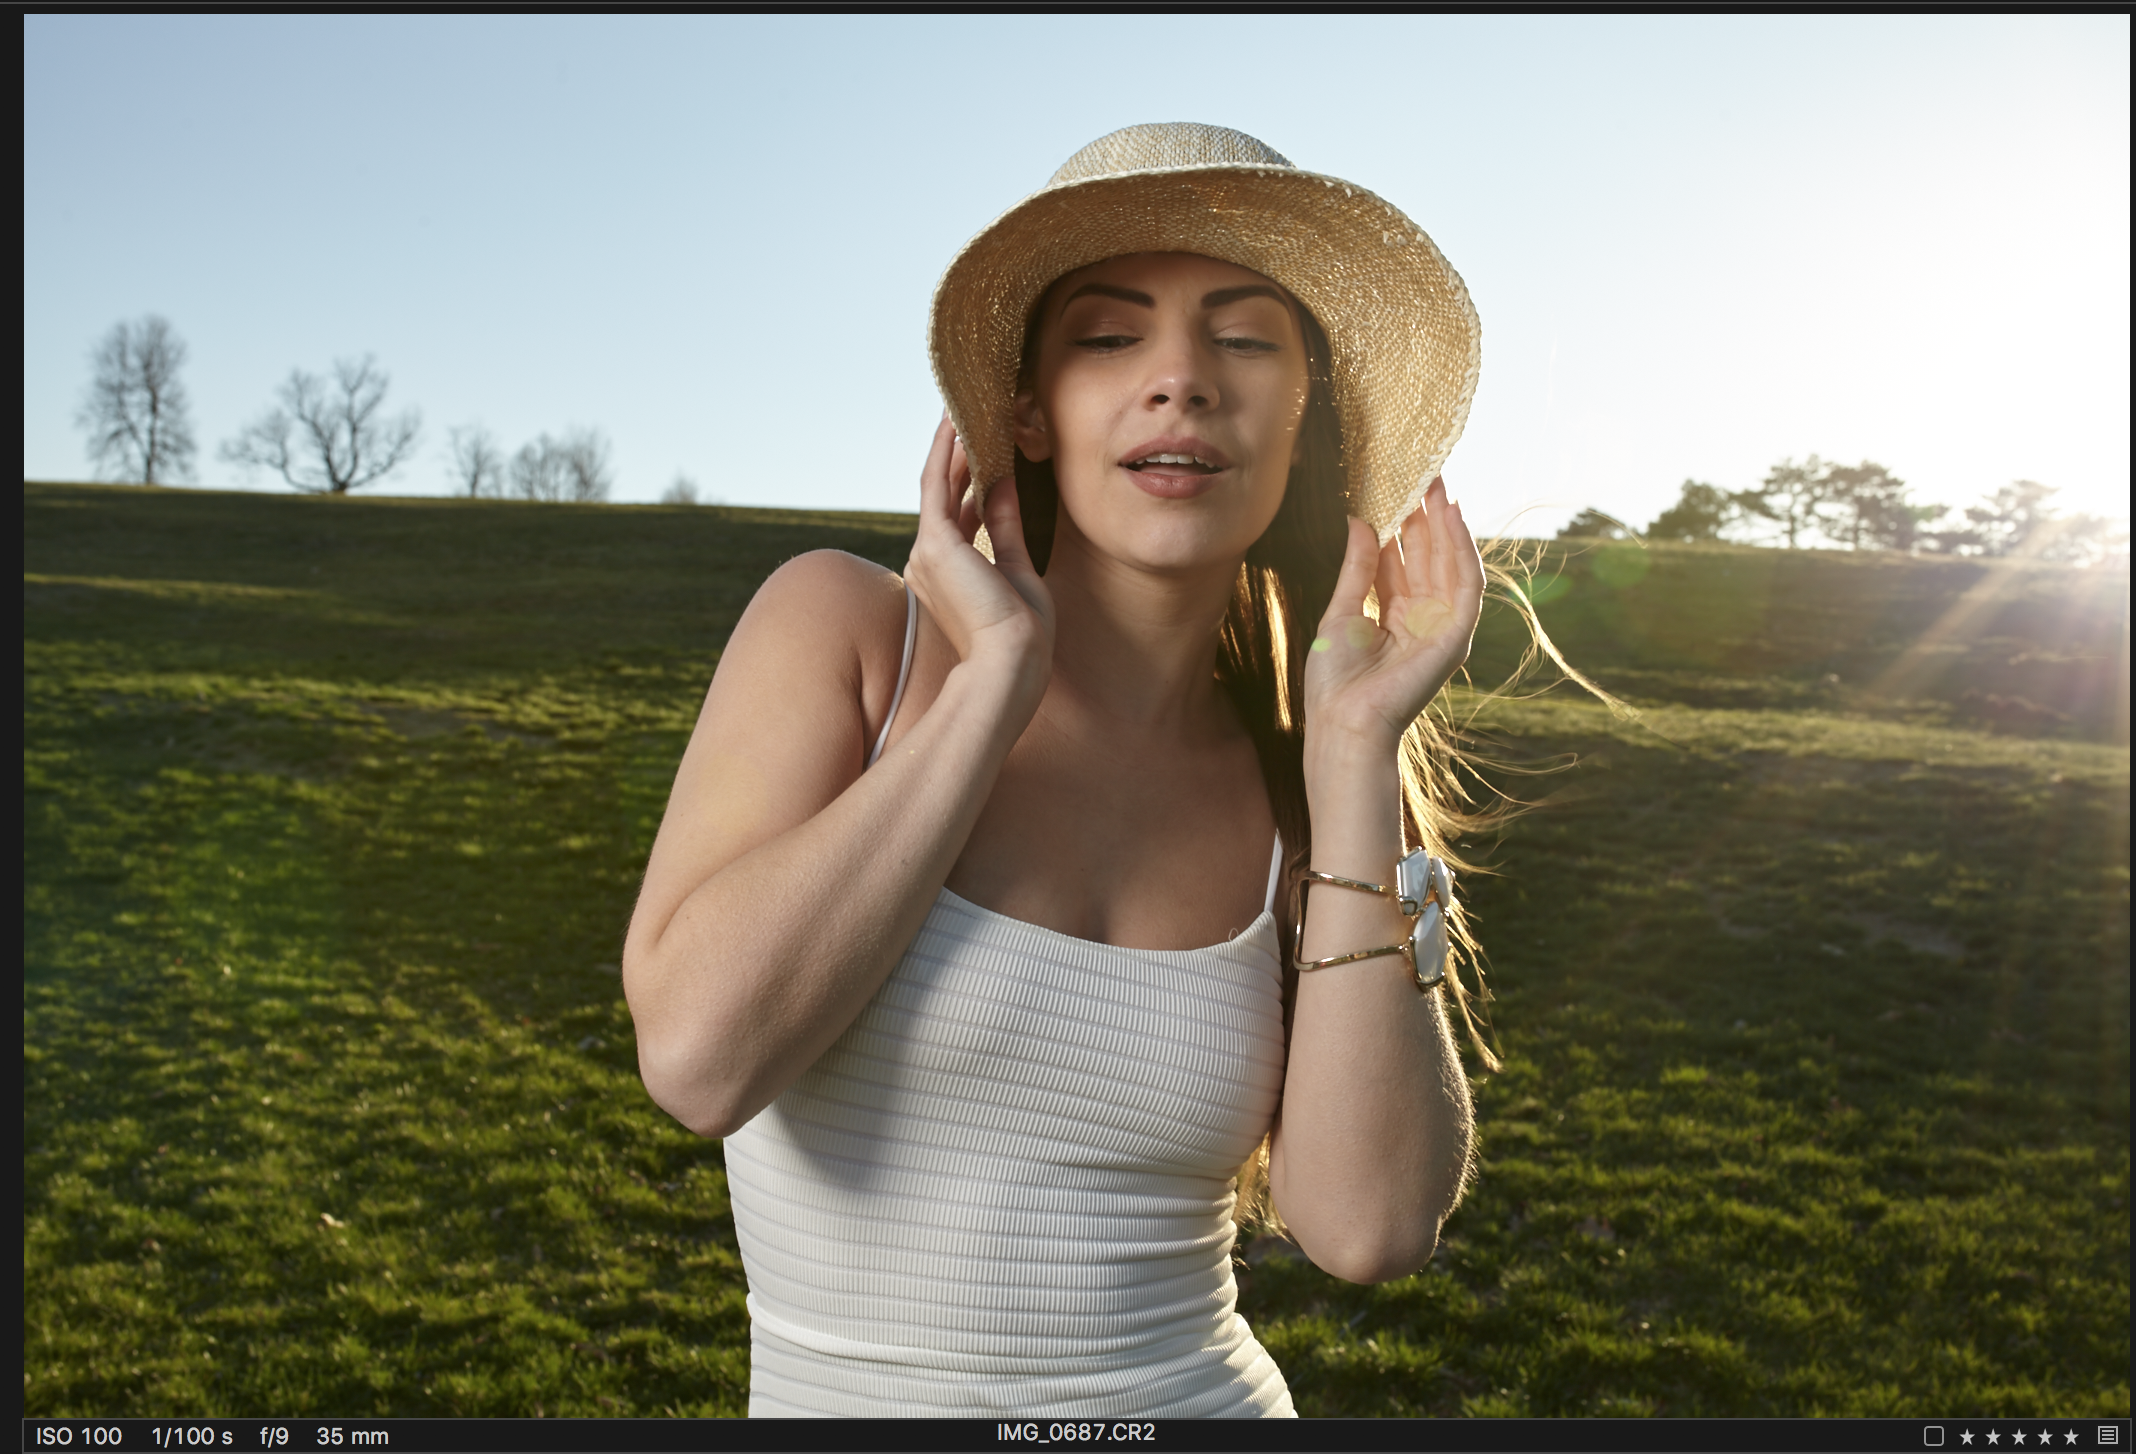Set rating to one star
This screenshot has height=1454, width=2136.
(x=1967, y=1437)
